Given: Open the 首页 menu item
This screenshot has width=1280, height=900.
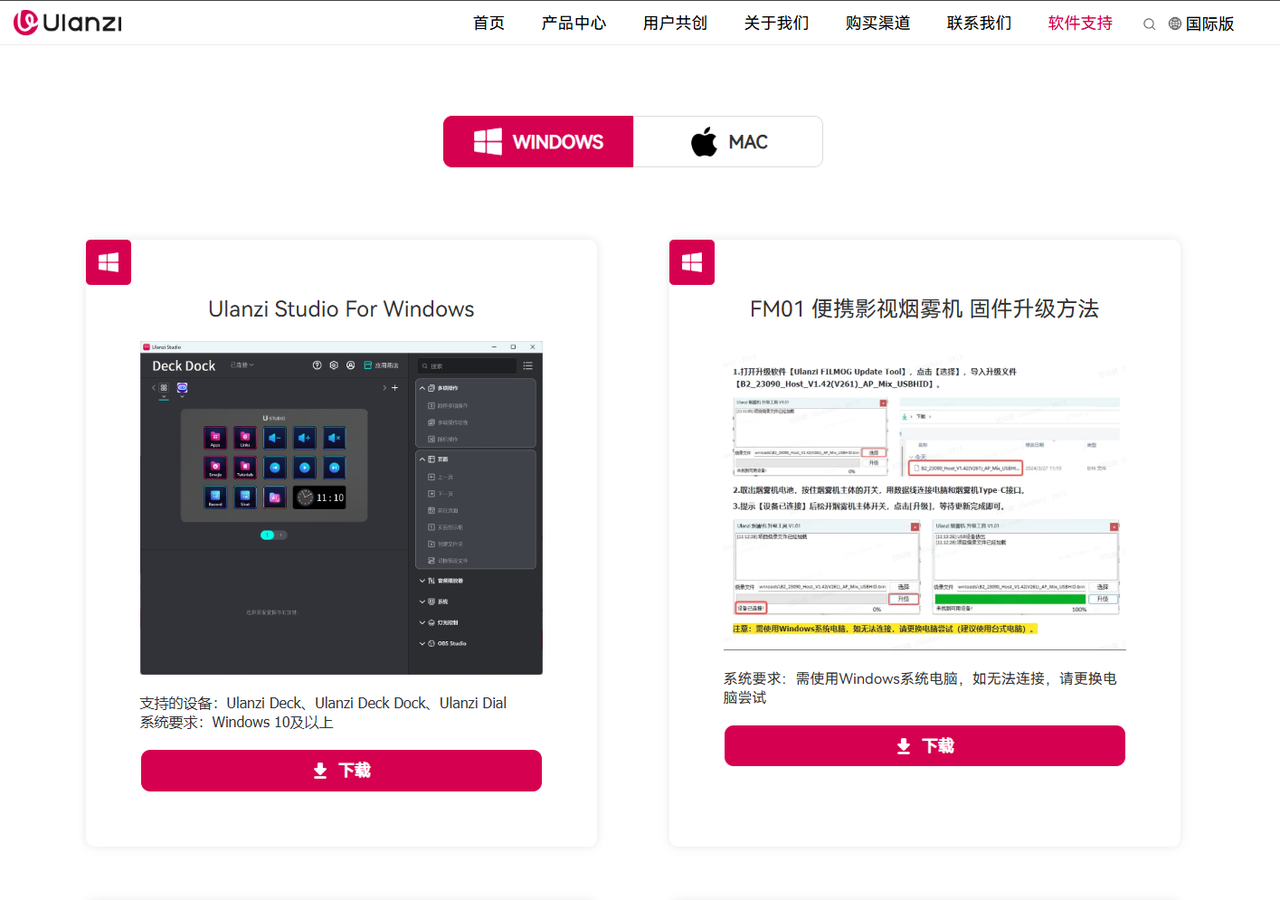Looking at the screenshot, I should [x=489, y=23].
